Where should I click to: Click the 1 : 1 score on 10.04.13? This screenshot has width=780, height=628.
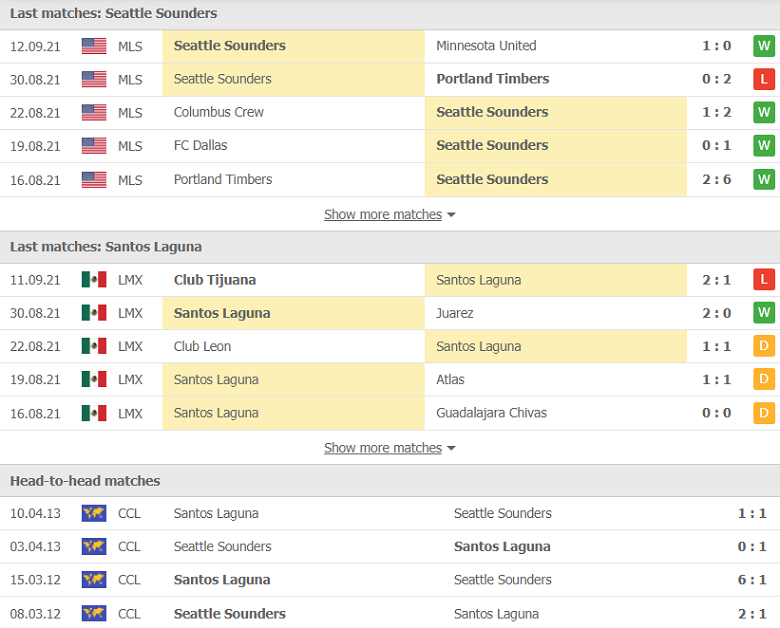752,513
